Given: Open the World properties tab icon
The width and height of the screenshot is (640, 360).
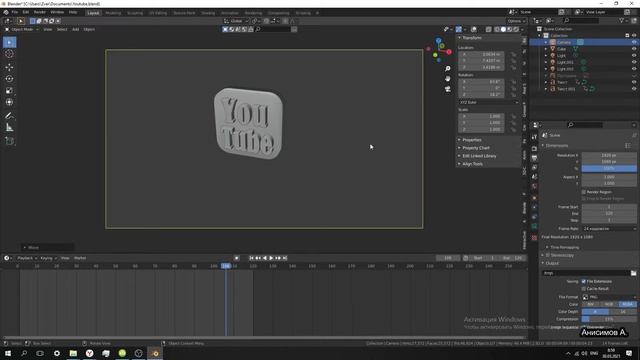Looking at the screenshot, I should tap(534, 187).
